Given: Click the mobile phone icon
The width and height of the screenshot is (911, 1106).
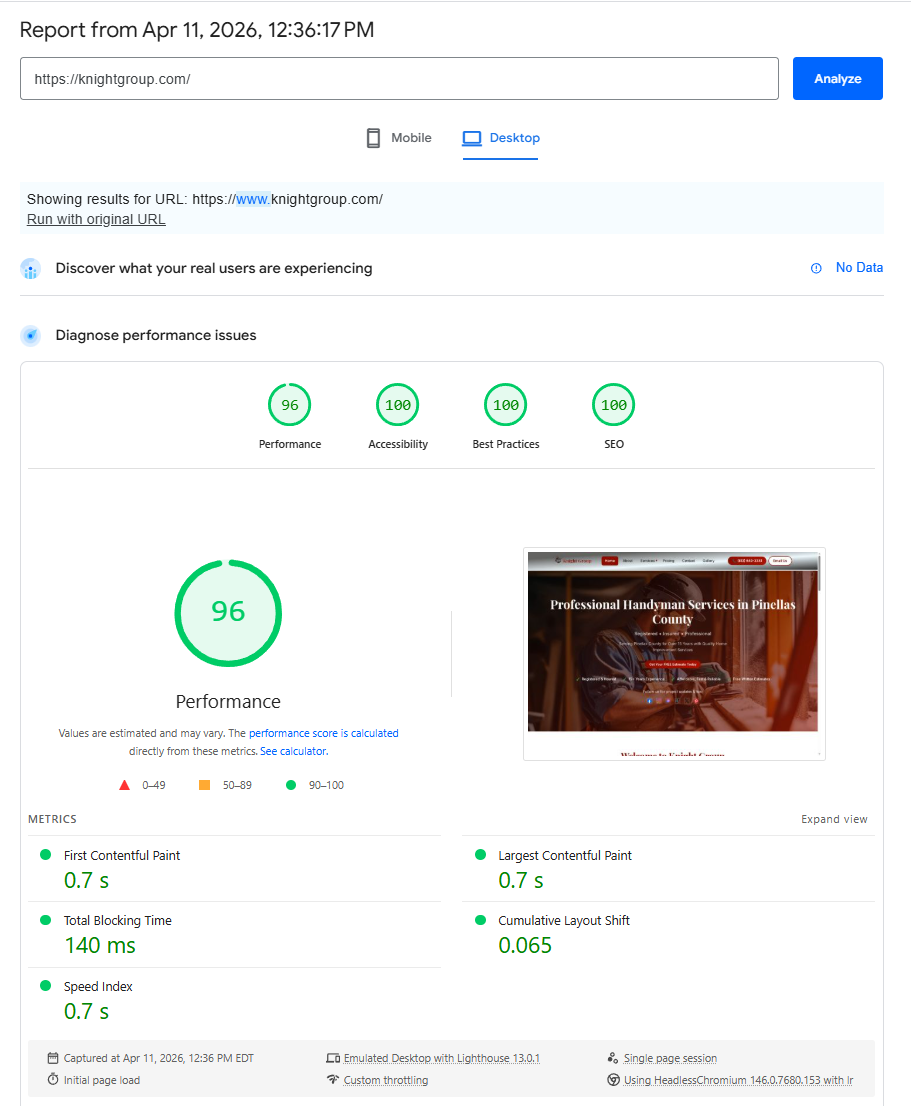Looking at the screenshot, I should click(374, 137).
